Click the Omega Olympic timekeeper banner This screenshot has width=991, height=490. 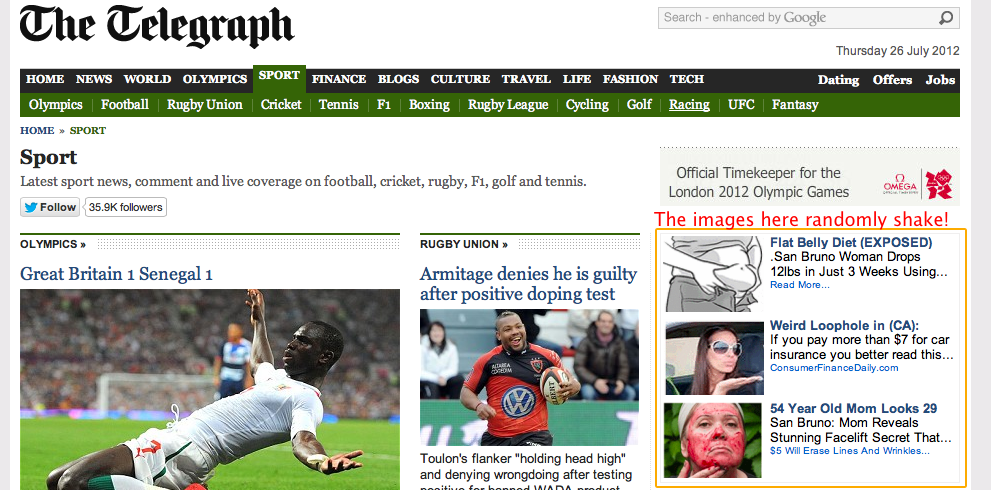tap(810, 176)
